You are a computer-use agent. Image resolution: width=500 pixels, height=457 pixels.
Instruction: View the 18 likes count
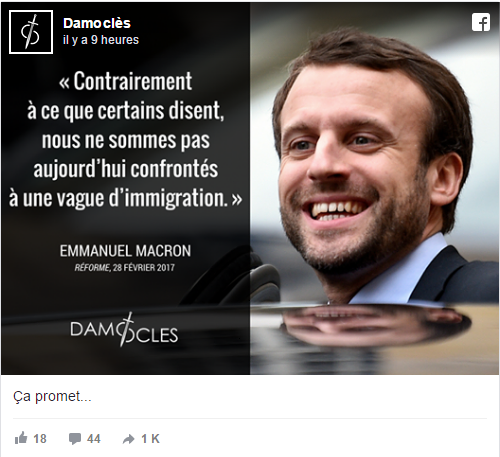coord(40,439)
